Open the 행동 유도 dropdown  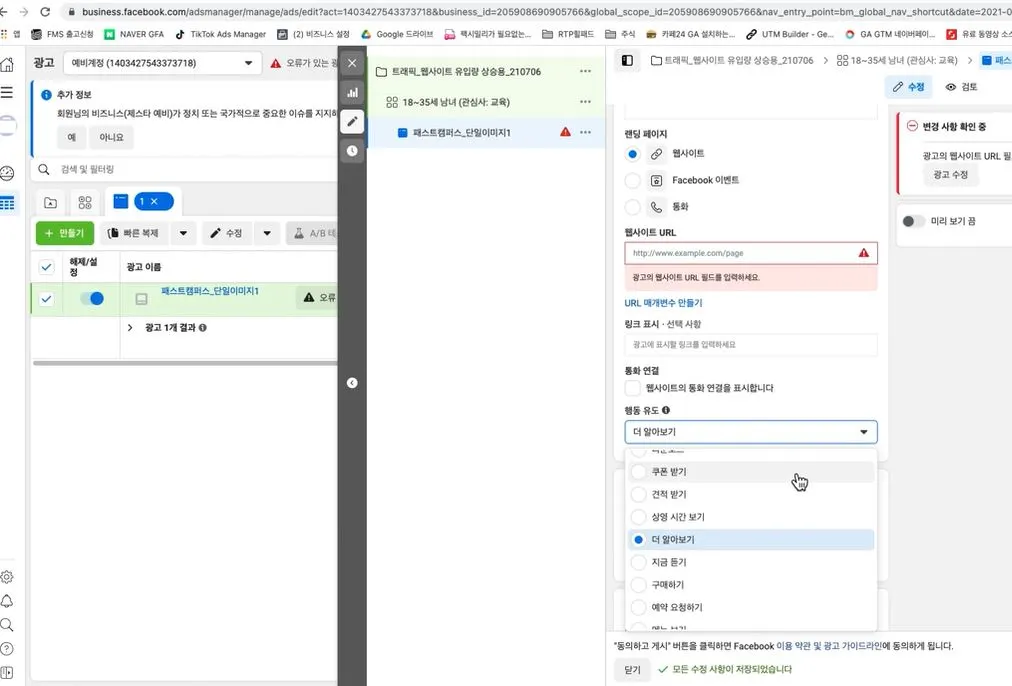click(x=750, y=432)
